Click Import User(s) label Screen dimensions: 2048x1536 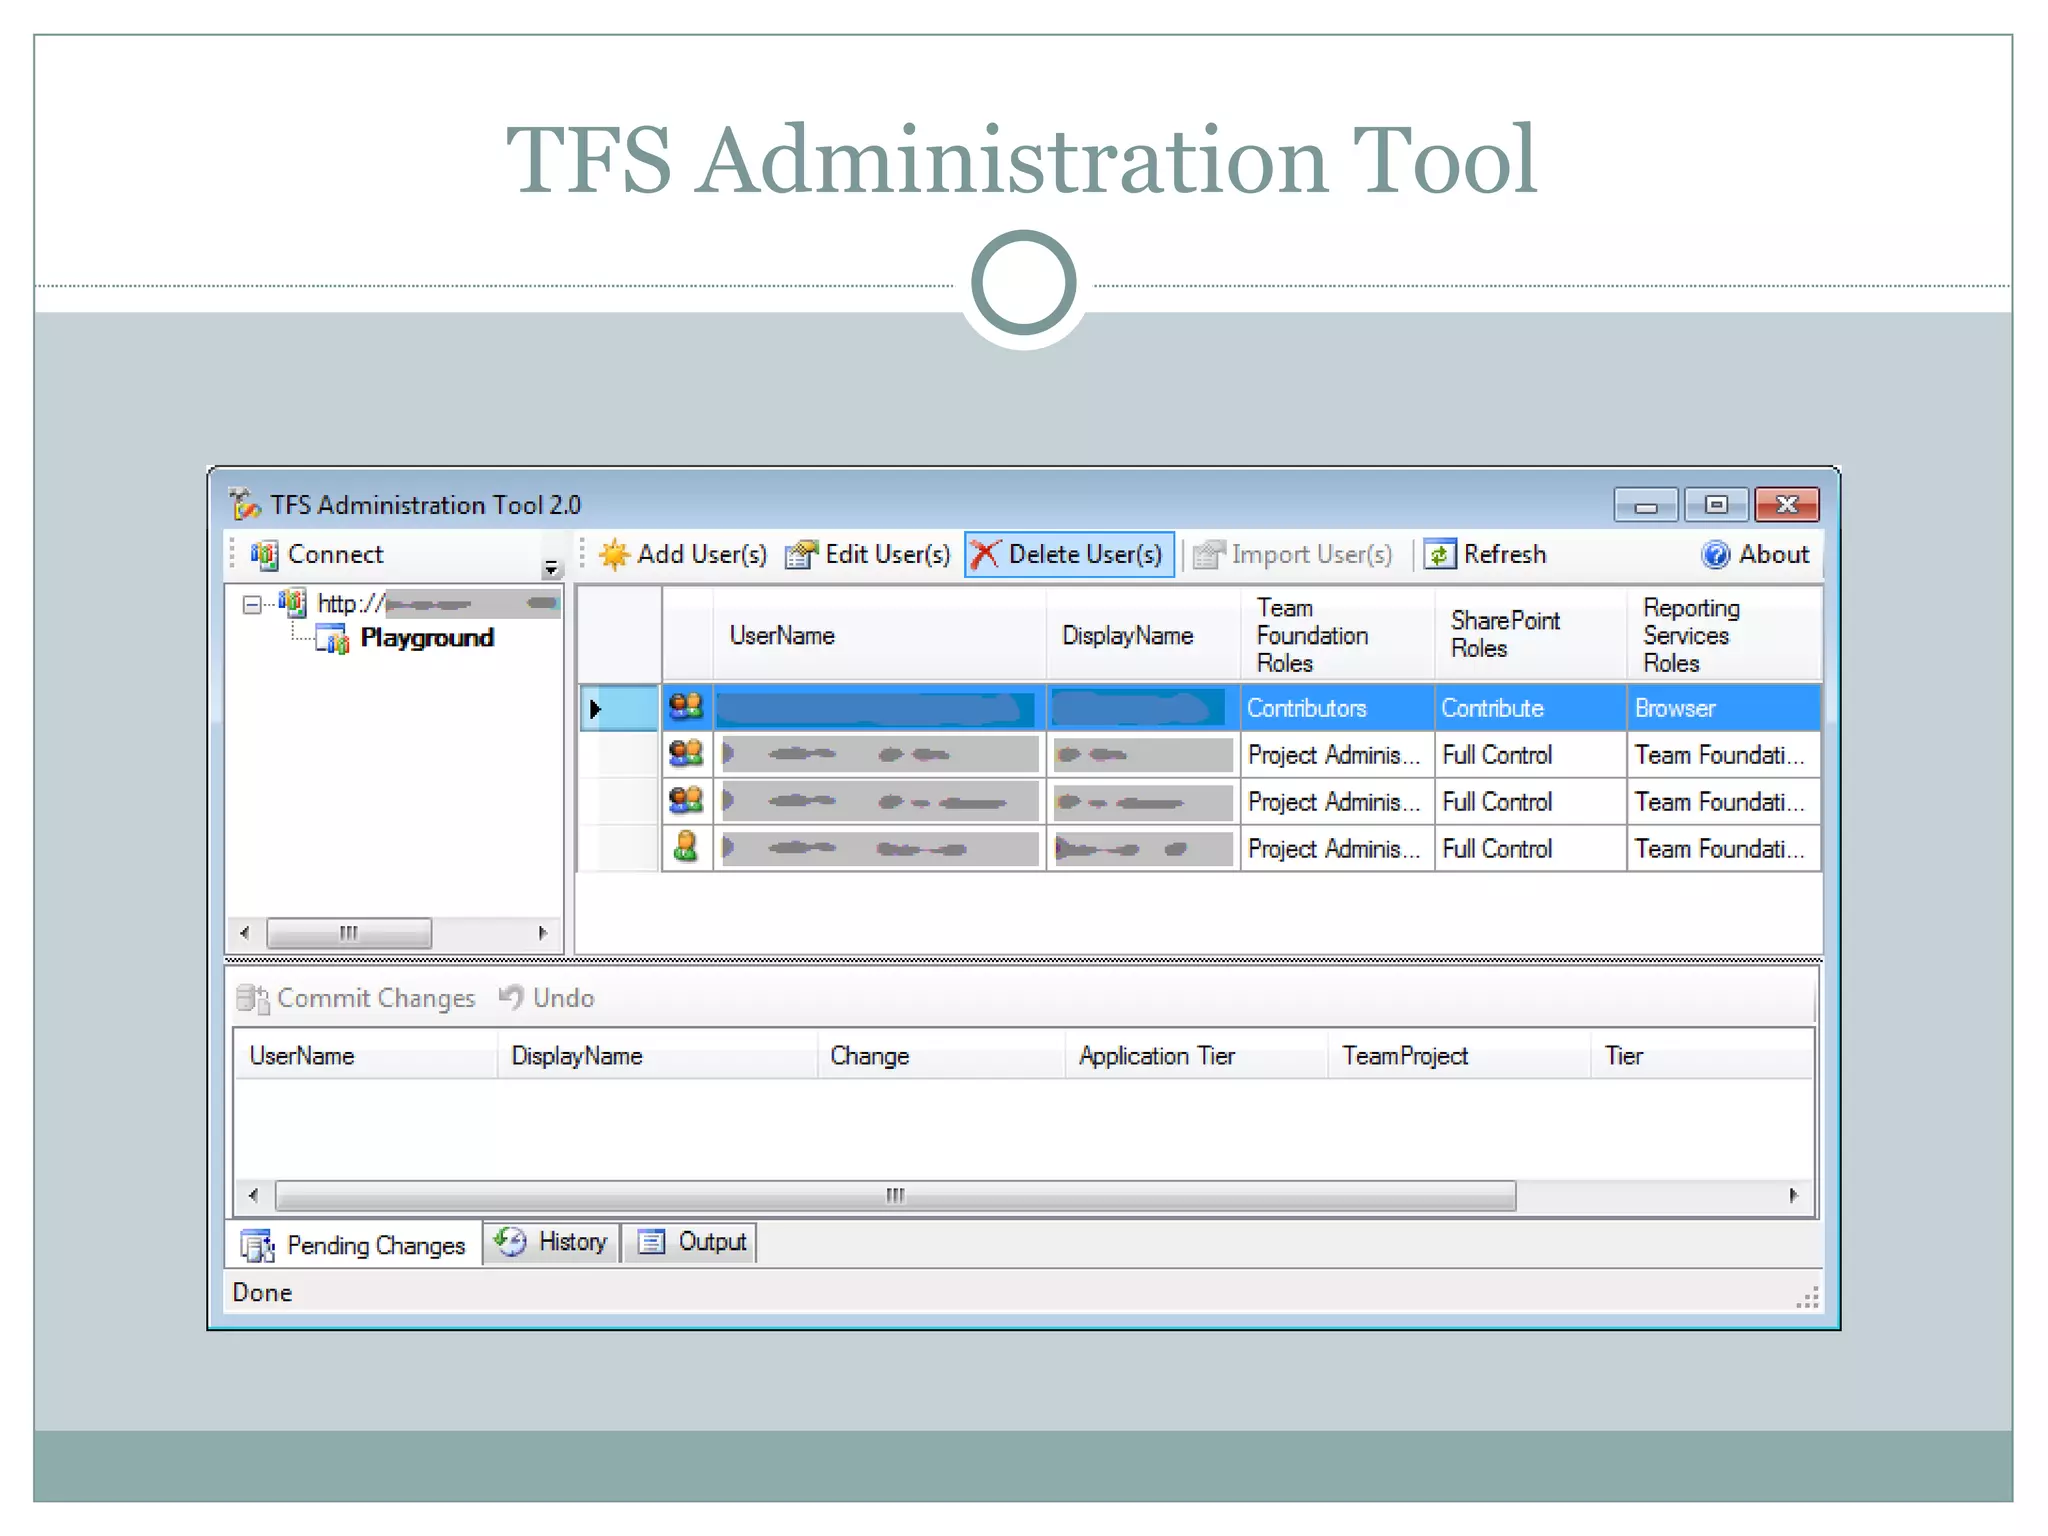(x=1311, y=554)
